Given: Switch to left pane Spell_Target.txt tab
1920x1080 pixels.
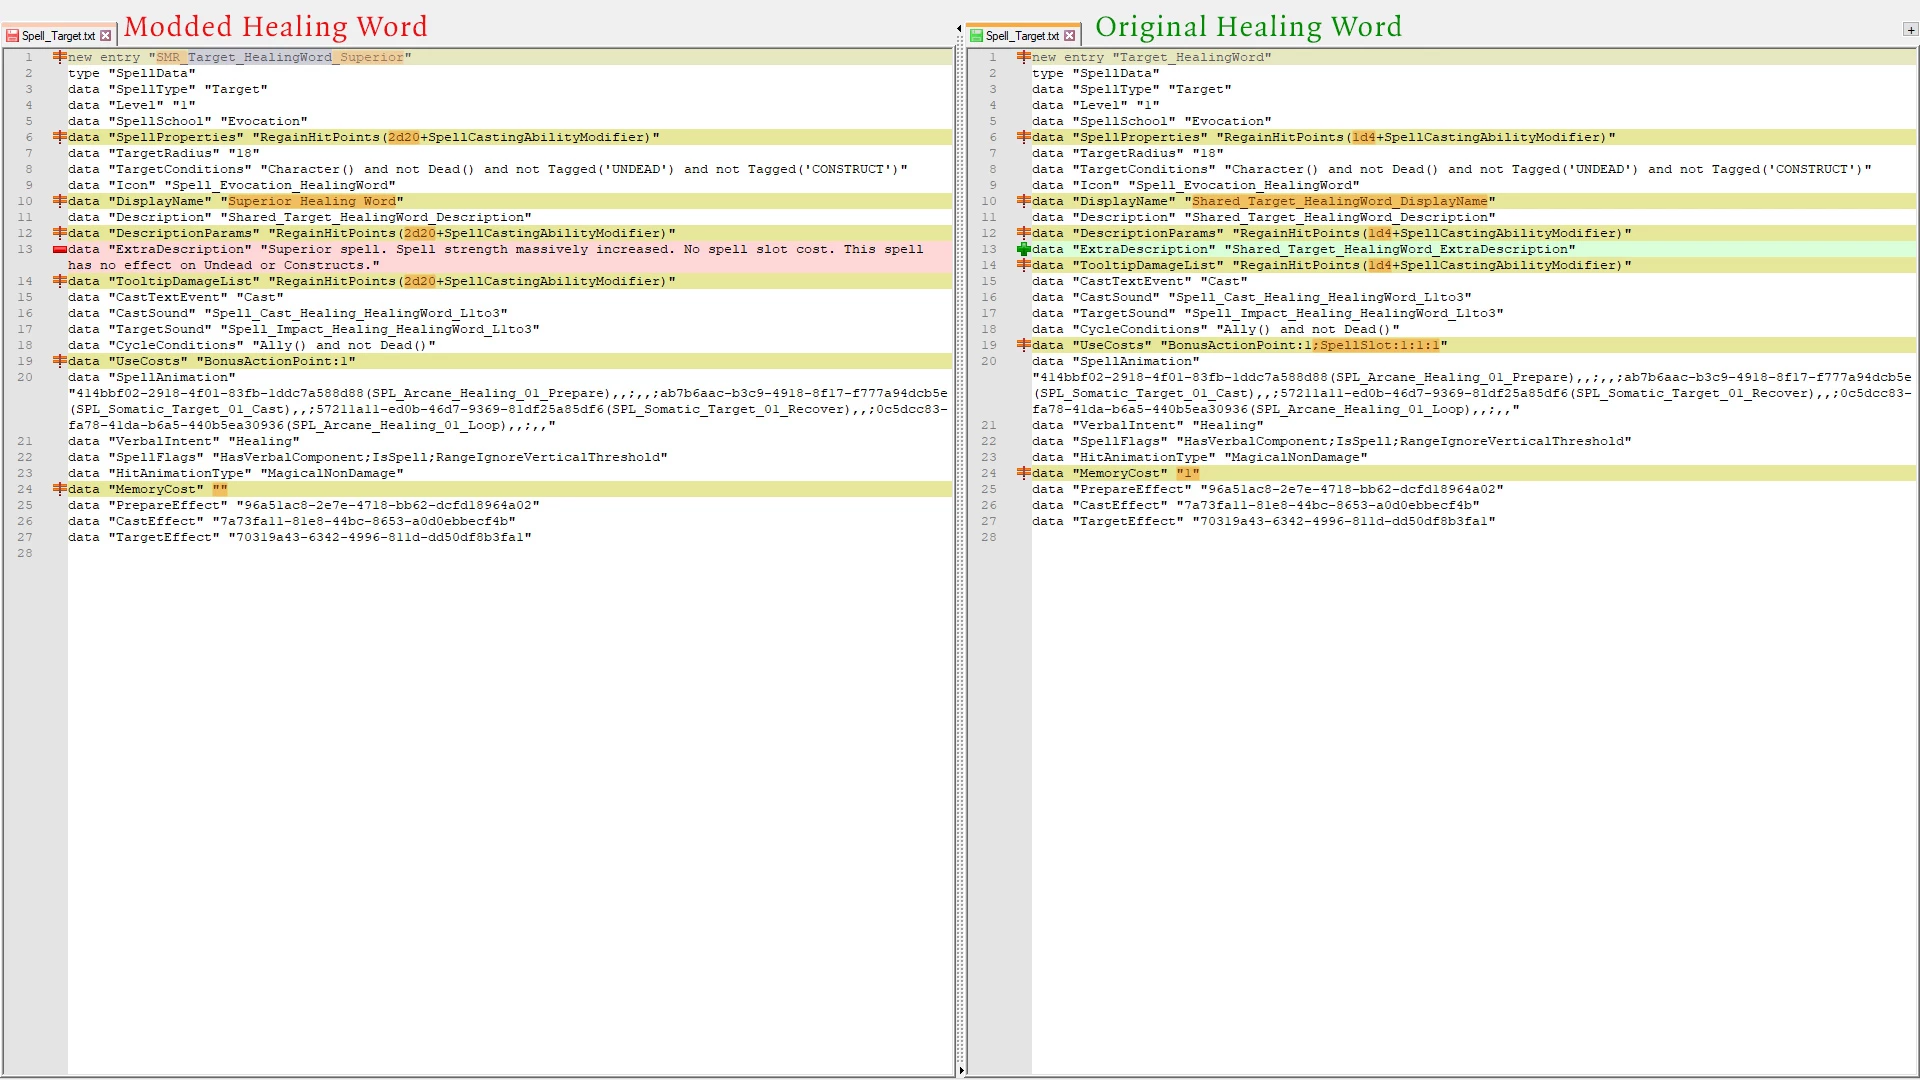Looking at the screenshot, I should pyautogui.click(x=58, y=35).
